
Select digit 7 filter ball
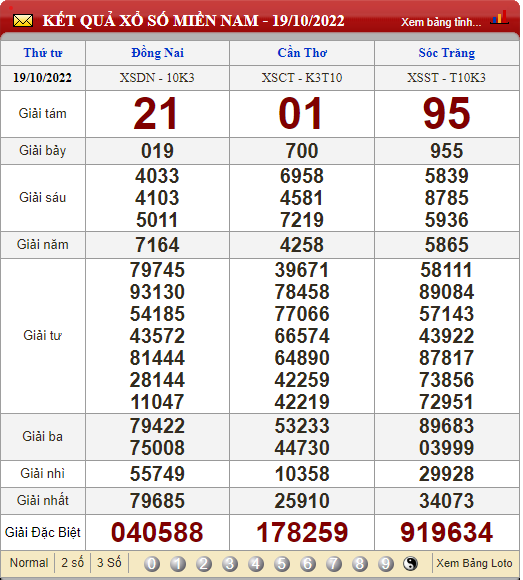[x=334, y=564]
